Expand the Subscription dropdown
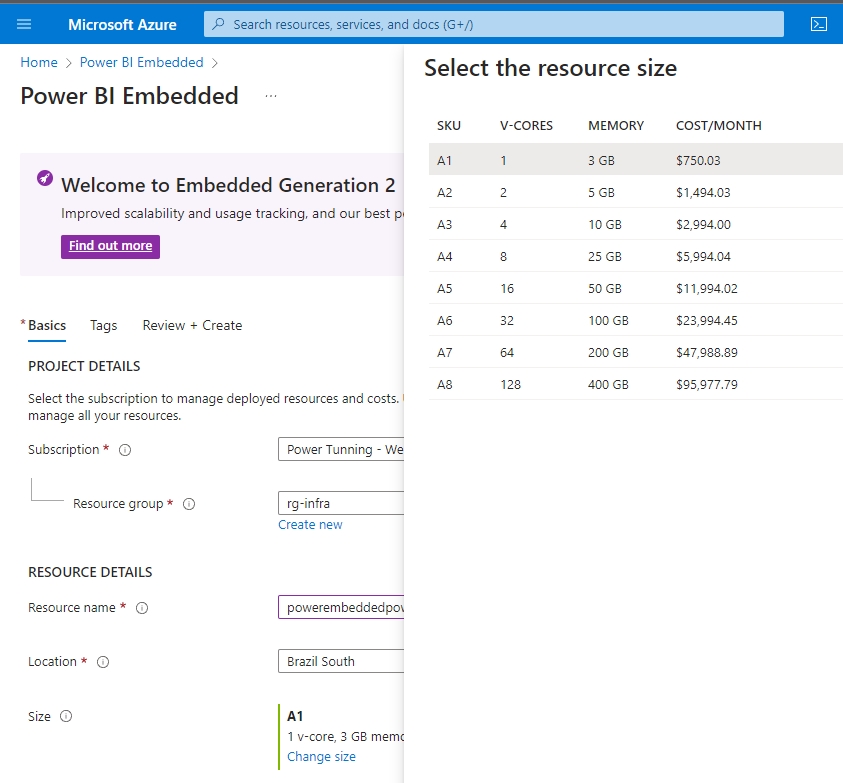843x783 pixels. 340,450
